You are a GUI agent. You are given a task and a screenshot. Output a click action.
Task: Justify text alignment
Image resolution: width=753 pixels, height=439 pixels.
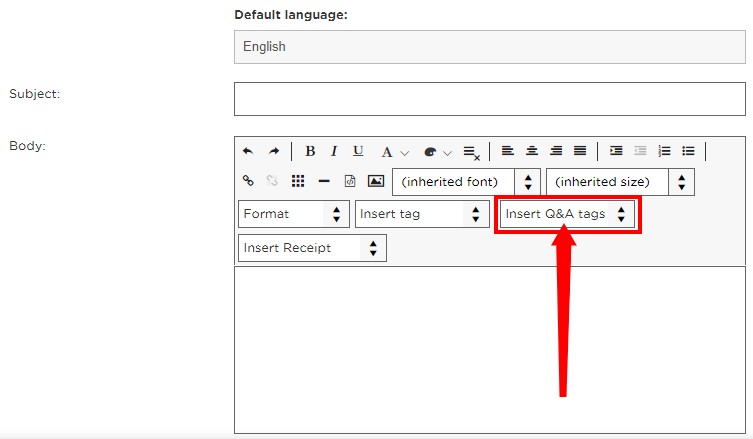click(x=580, y=151)
